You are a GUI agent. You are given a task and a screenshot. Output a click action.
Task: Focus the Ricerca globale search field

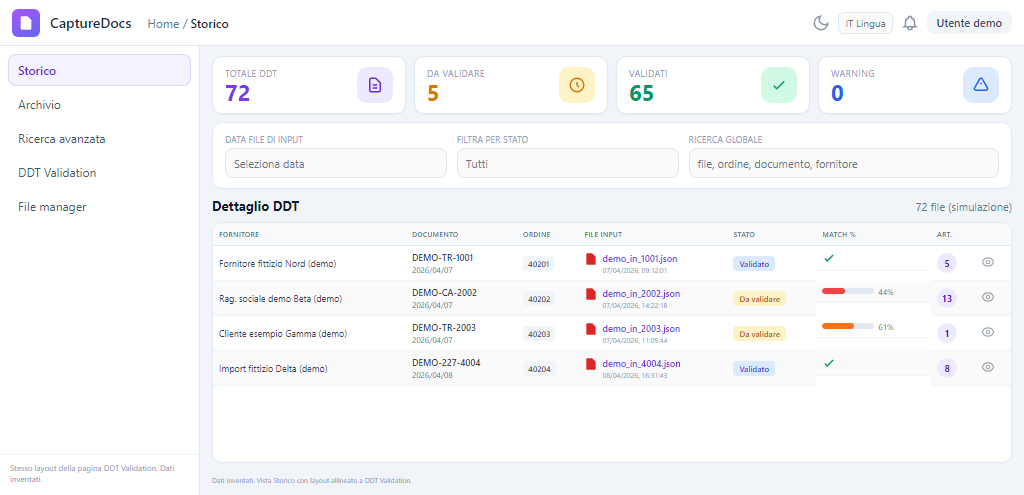click(844, 163)
